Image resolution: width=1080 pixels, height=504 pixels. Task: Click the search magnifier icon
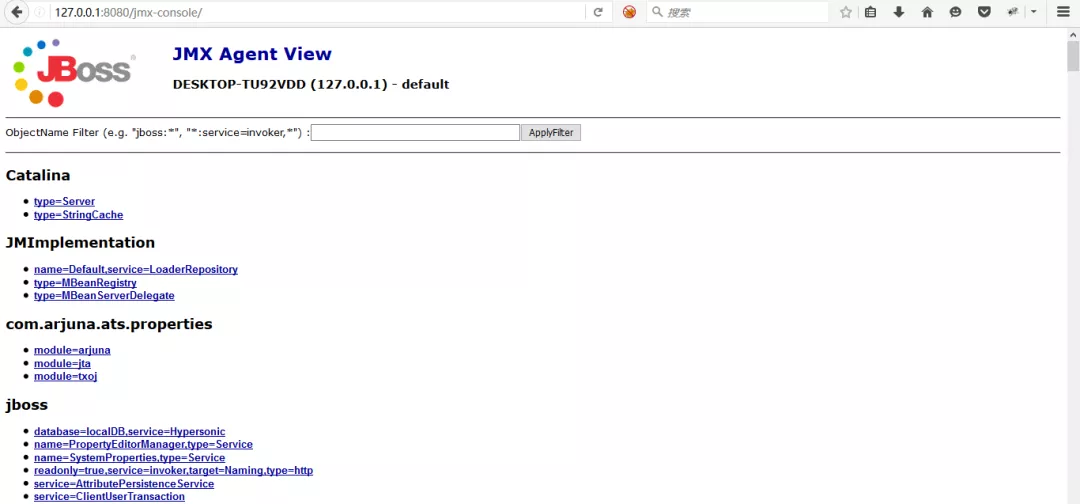click(x=657, y=12)
